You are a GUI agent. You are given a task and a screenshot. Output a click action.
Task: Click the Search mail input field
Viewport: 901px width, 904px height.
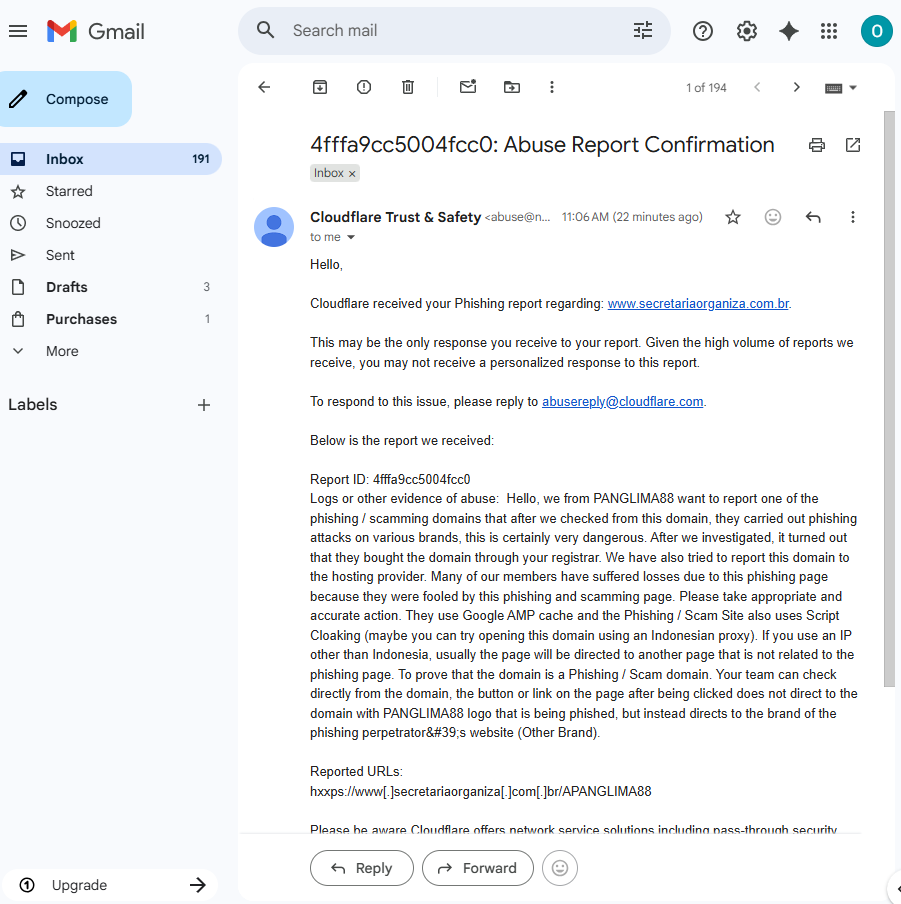(455, 31)
